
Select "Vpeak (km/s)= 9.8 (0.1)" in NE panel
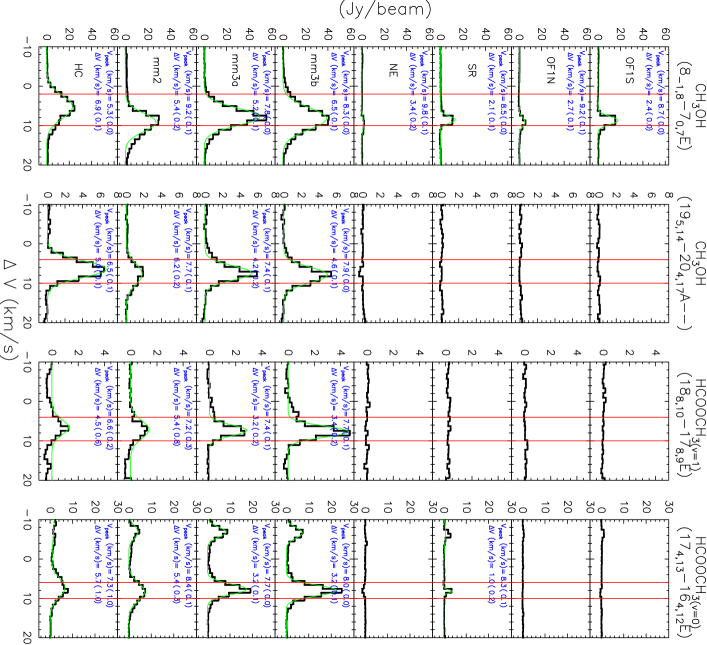click(x=425, y=90)
